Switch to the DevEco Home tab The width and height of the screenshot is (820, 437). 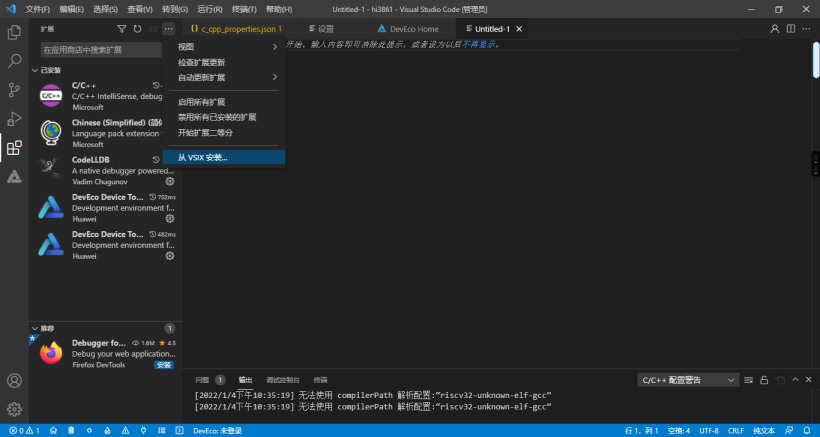pos(413,29)
